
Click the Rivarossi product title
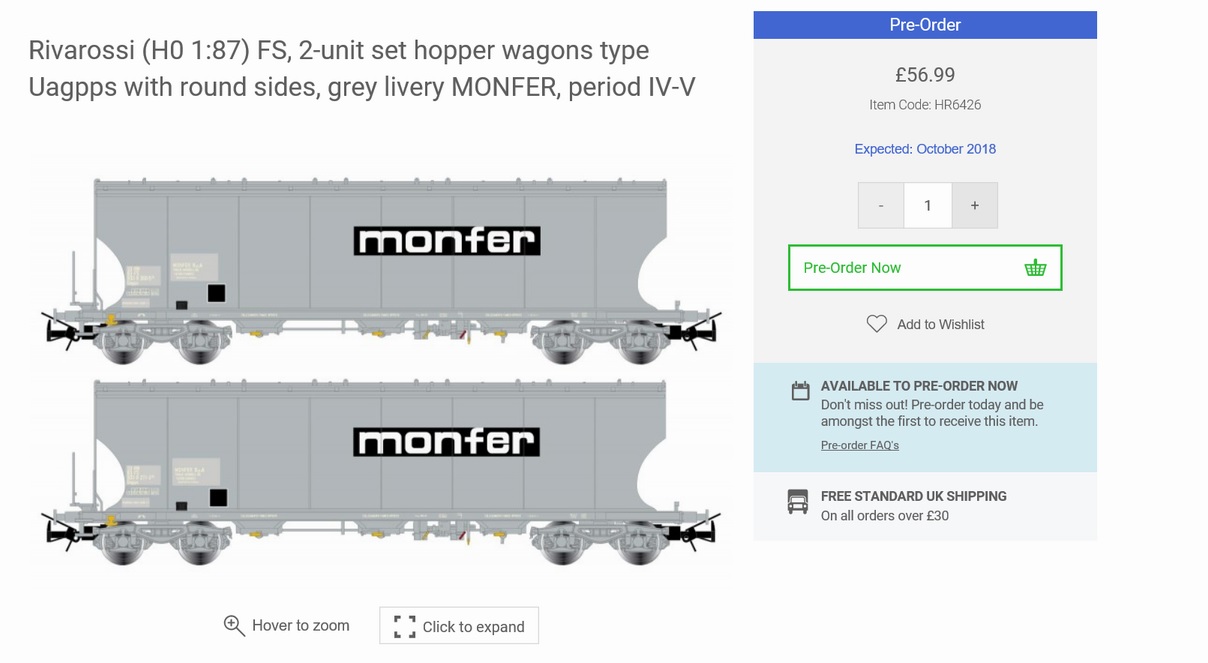[x=361, y=69]
